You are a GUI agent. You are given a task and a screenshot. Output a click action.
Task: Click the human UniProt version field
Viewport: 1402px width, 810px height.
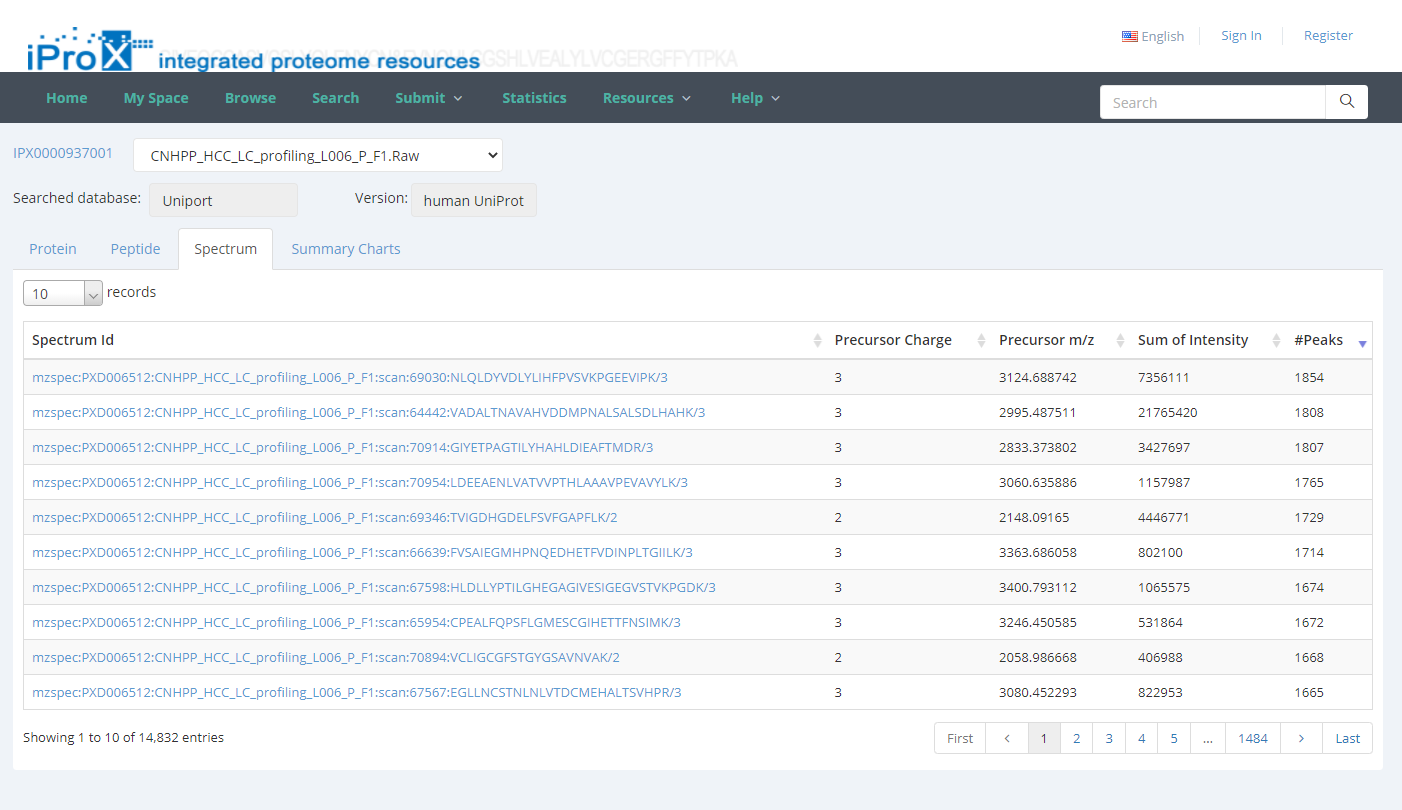[x=474, y=200]
